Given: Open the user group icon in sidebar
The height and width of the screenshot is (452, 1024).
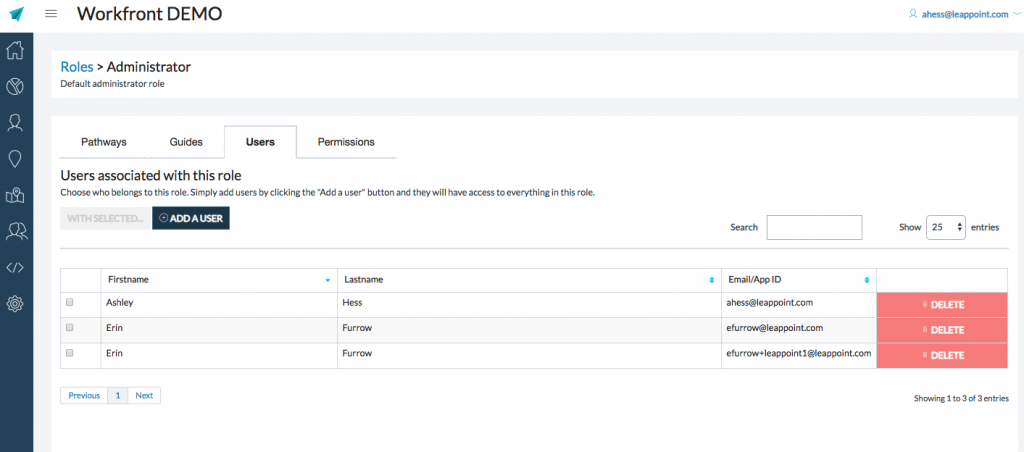Looking at the screenshot, I should (x=15, y=231).
